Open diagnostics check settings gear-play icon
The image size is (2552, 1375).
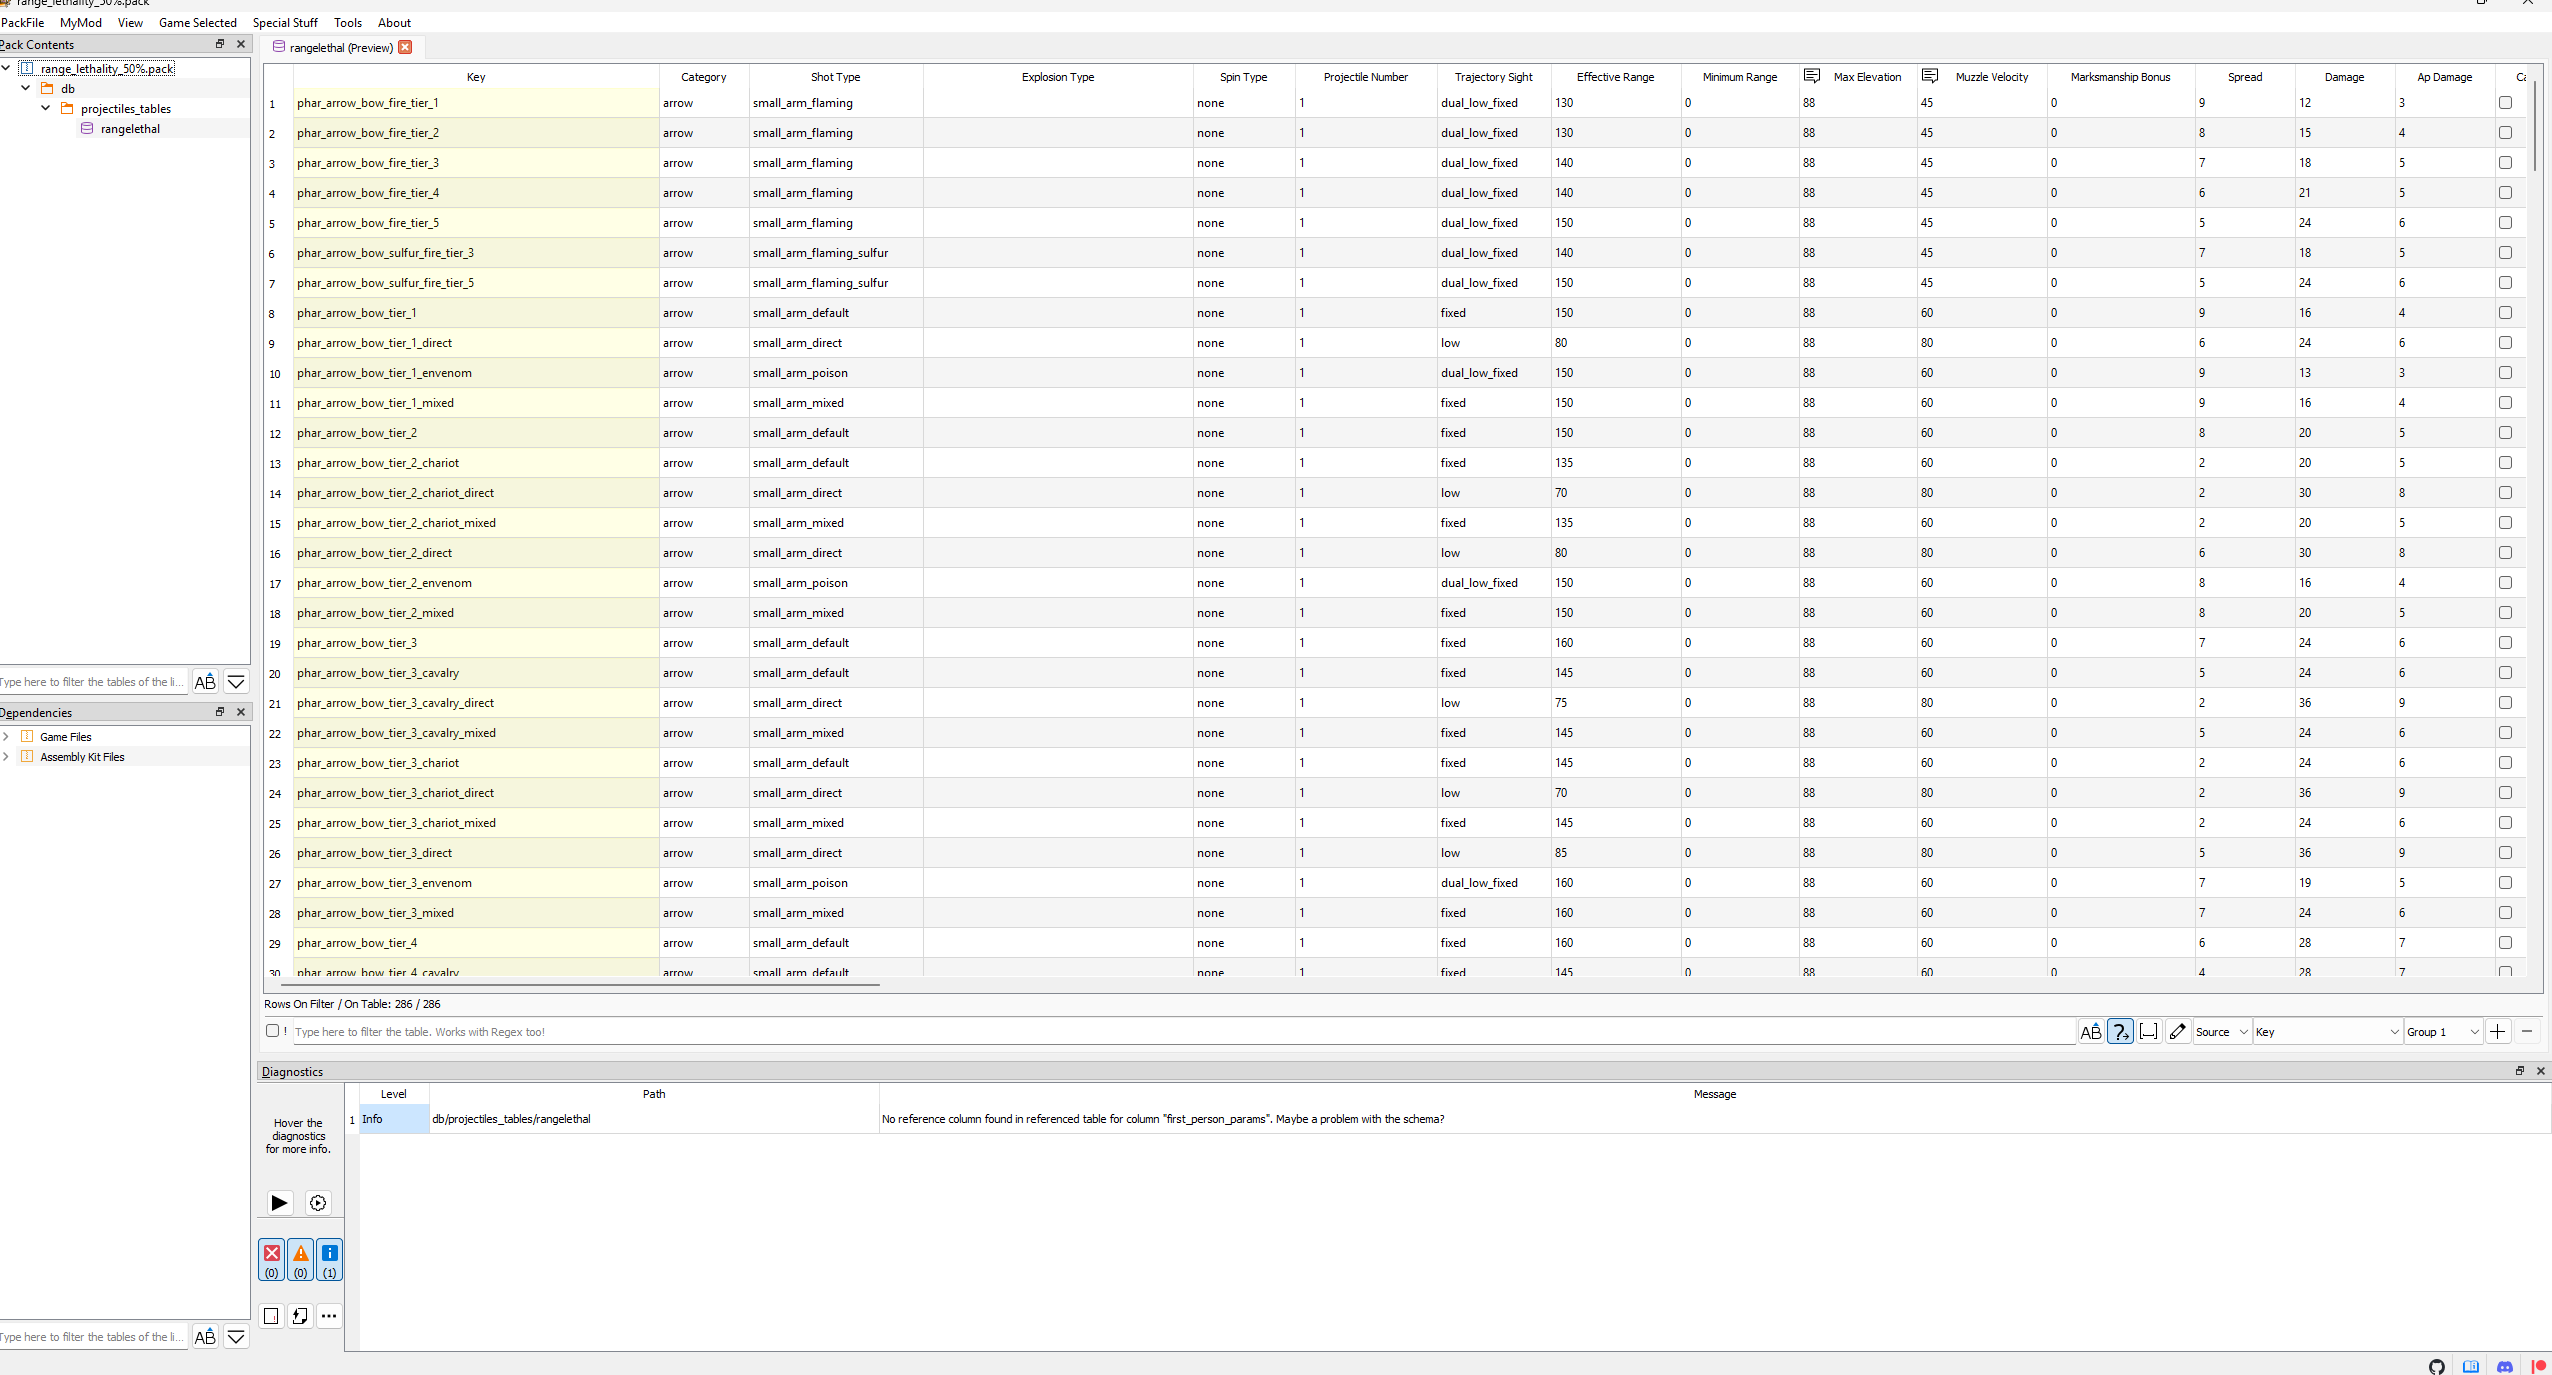(x=318, y=1202)
